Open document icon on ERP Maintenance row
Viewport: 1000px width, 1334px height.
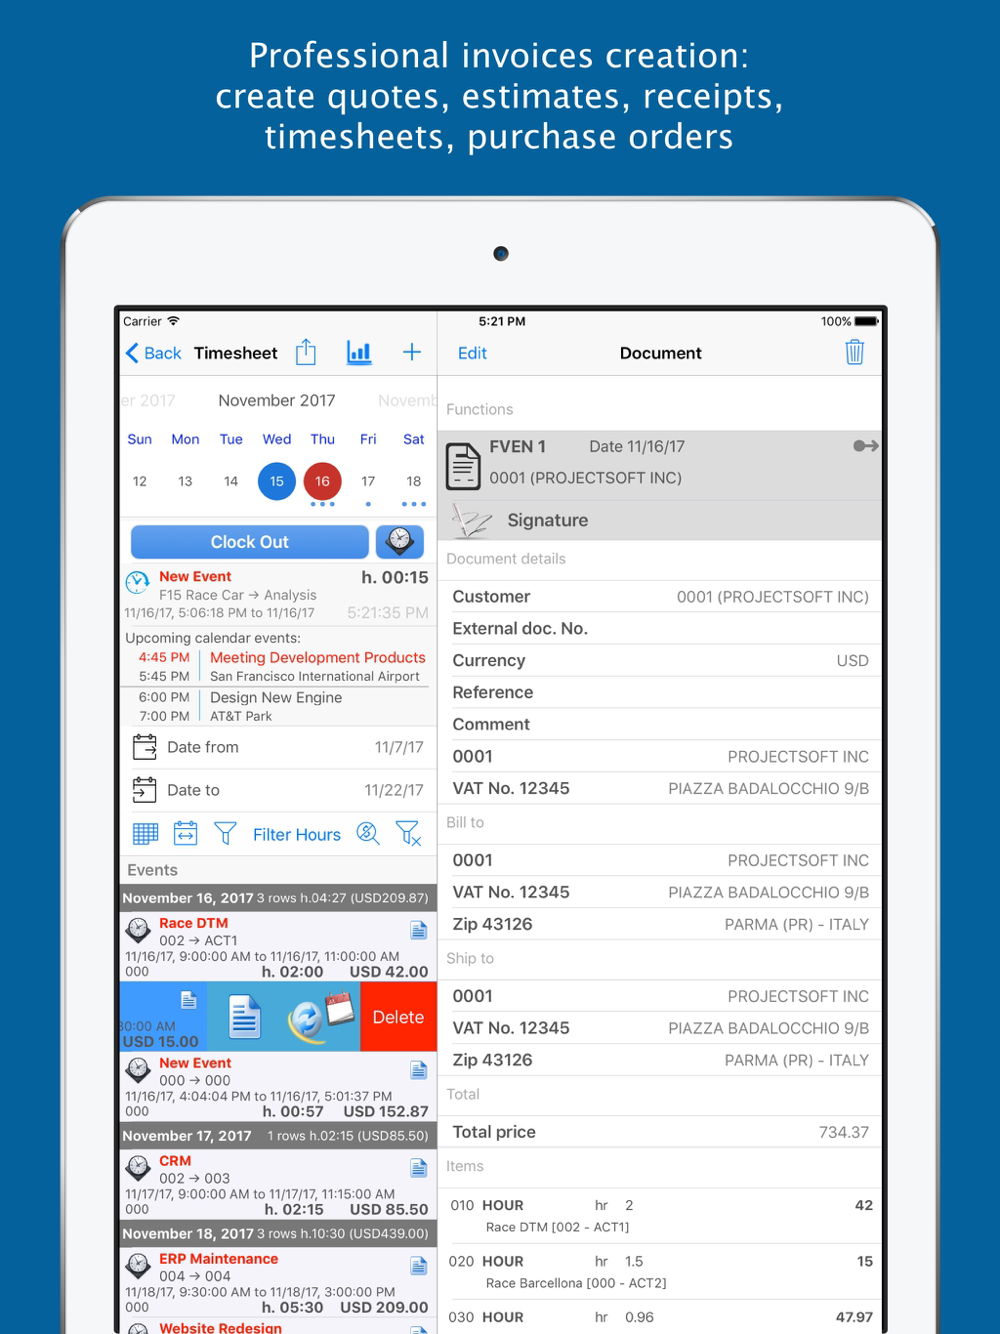click(419, 1266)
